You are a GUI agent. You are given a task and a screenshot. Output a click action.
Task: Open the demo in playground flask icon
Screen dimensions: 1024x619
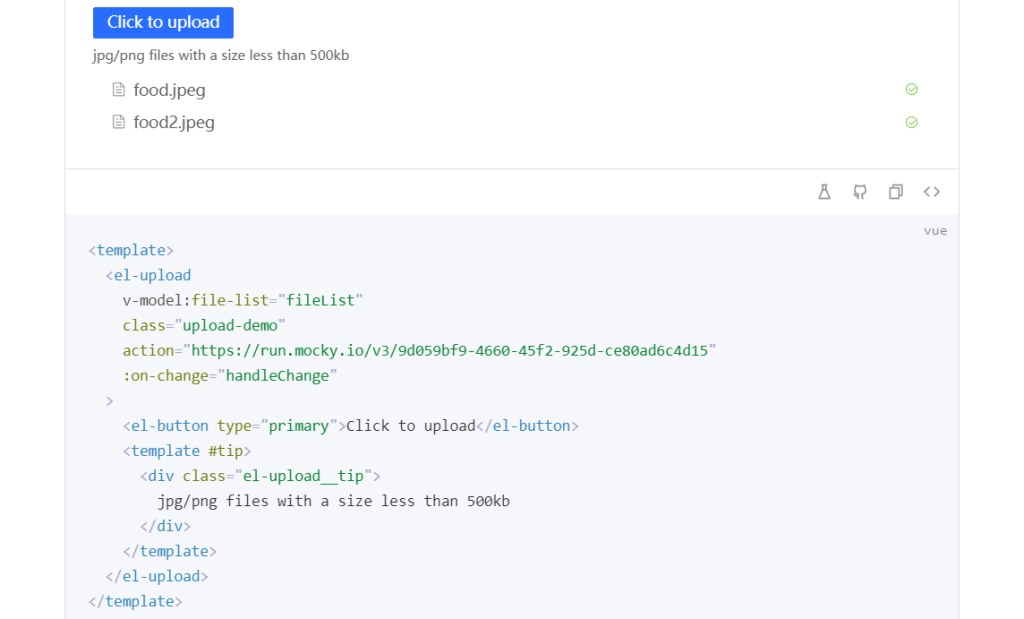point(824,192)
